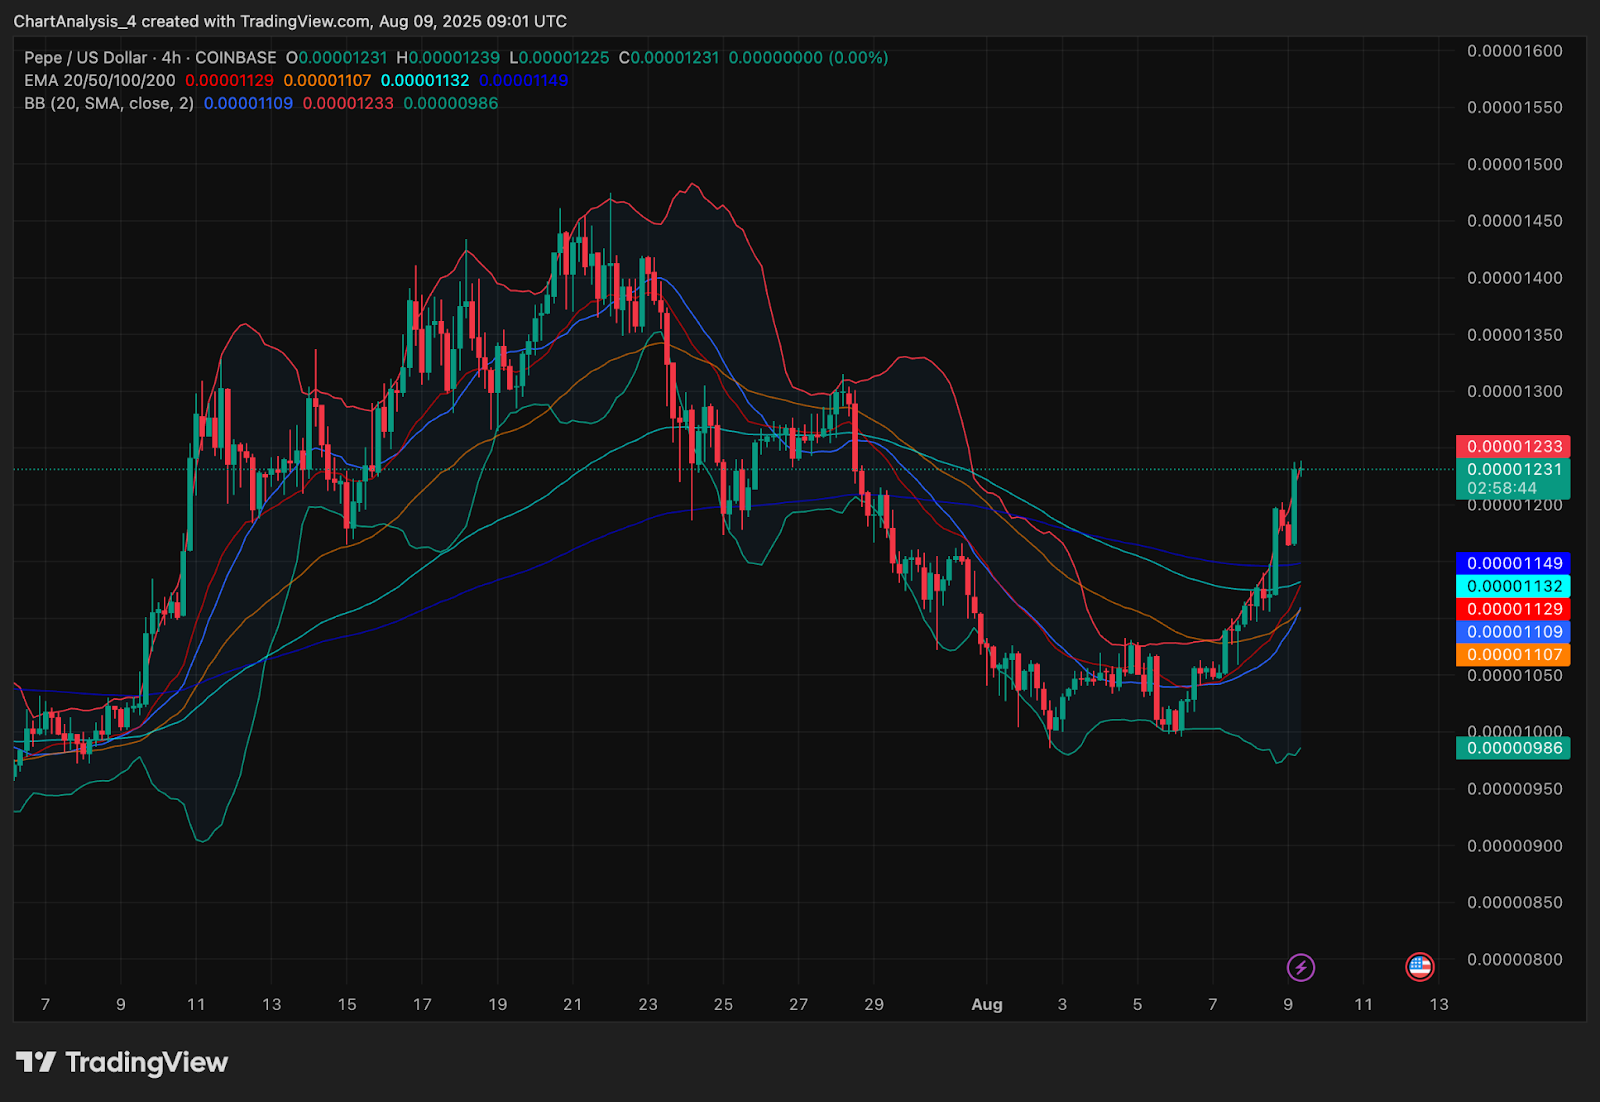1600x1102 pixels.
Task: Select the red 0.00001233 price axis tag
Action: coord(1513,447)
